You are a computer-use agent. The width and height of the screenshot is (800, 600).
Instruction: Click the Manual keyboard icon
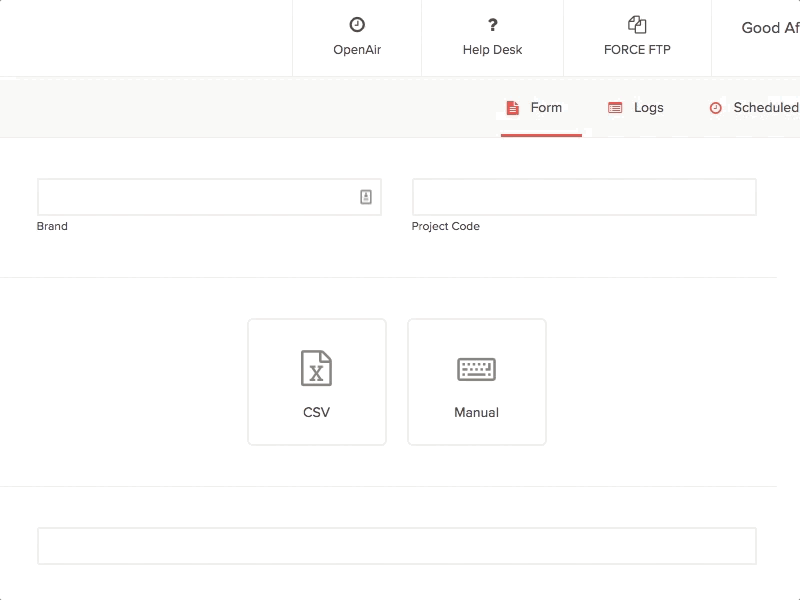point(476,368)
